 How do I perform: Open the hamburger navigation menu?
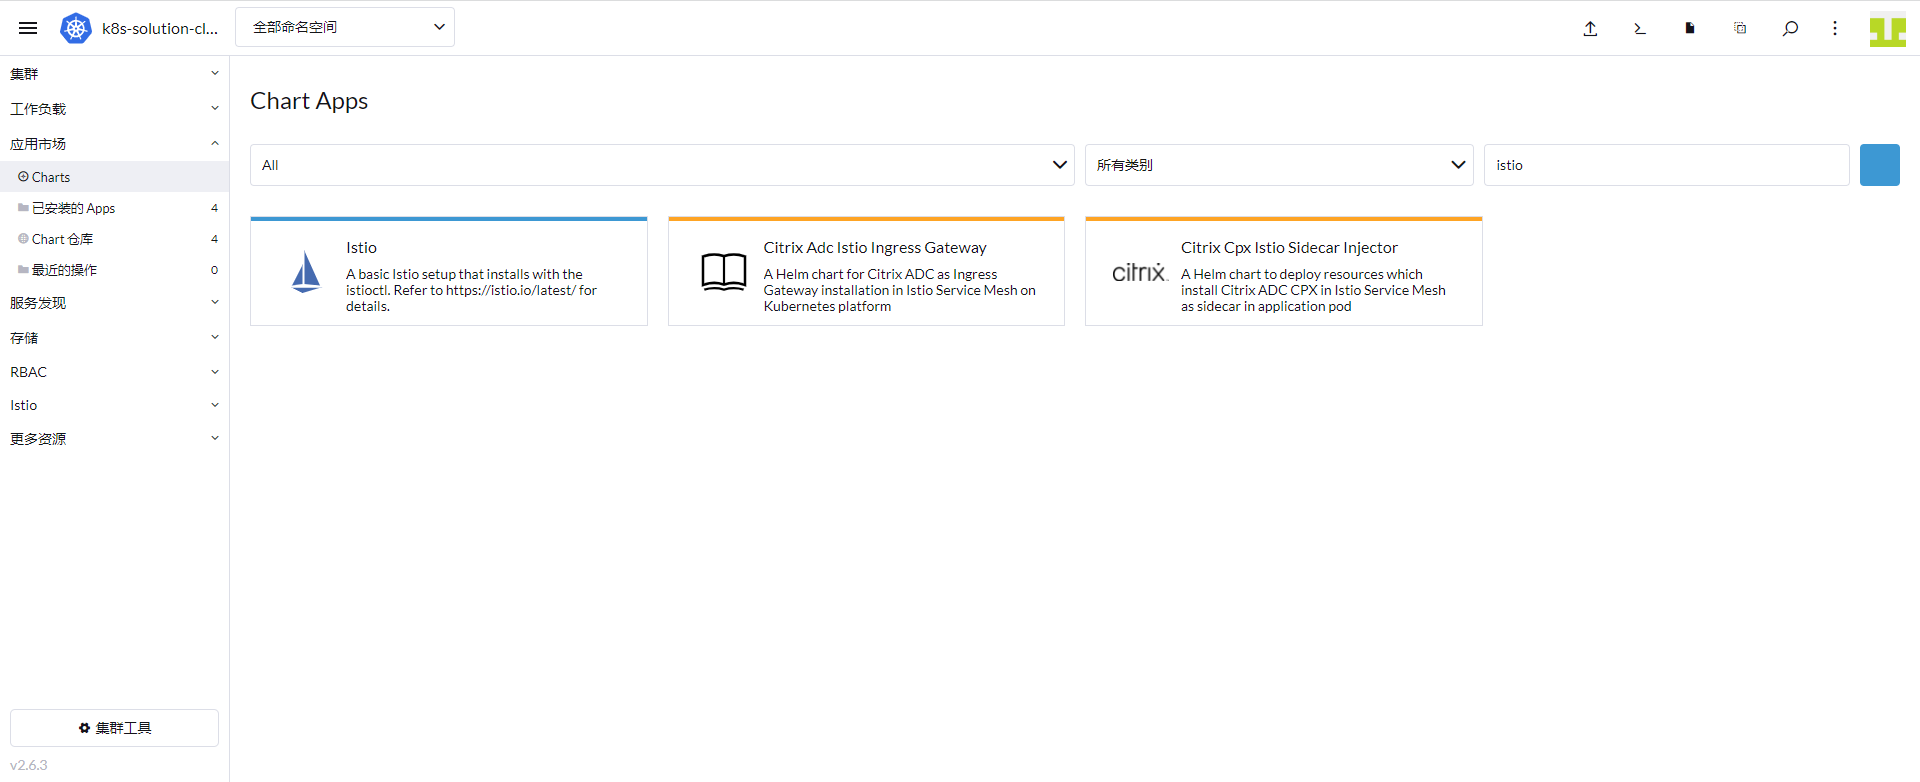pyautogui.click(x=28, y=28)
